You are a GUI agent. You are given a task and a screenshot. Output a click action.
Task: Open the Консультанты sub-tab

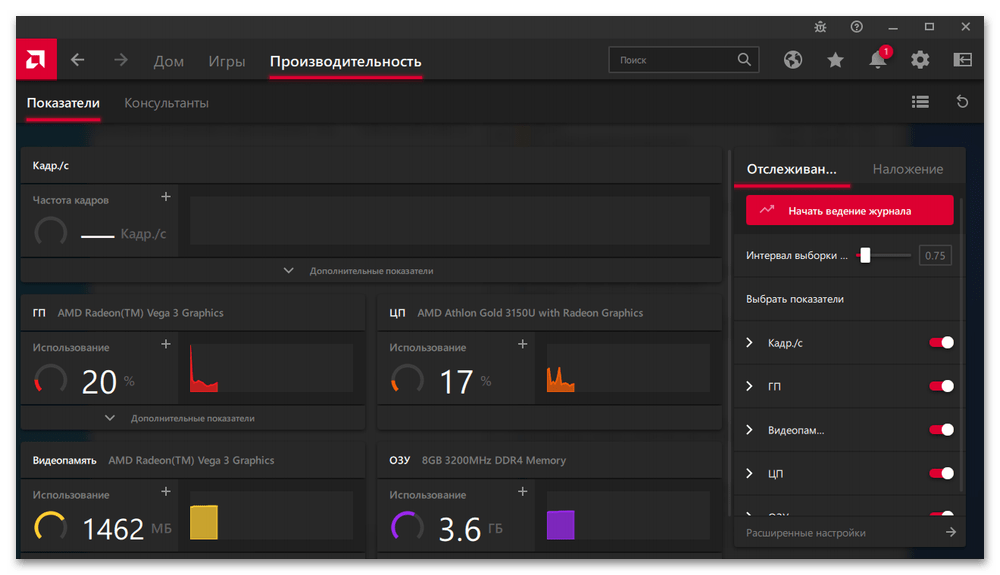tap(166, 103)
